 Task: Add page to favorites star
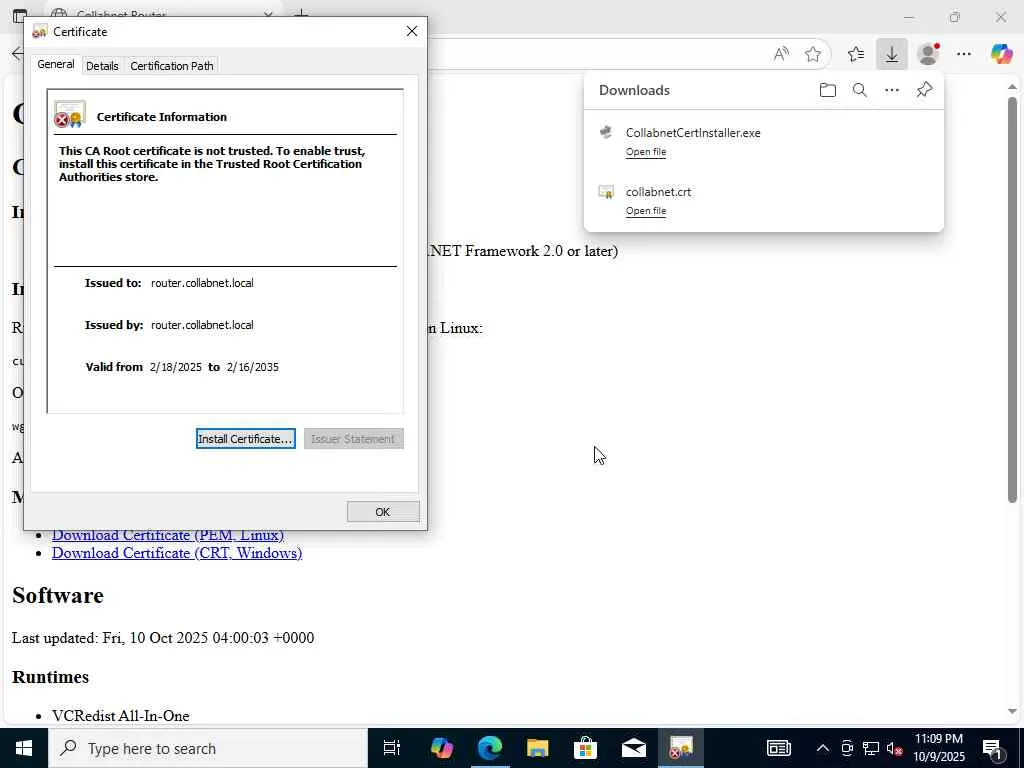point(812,54)
